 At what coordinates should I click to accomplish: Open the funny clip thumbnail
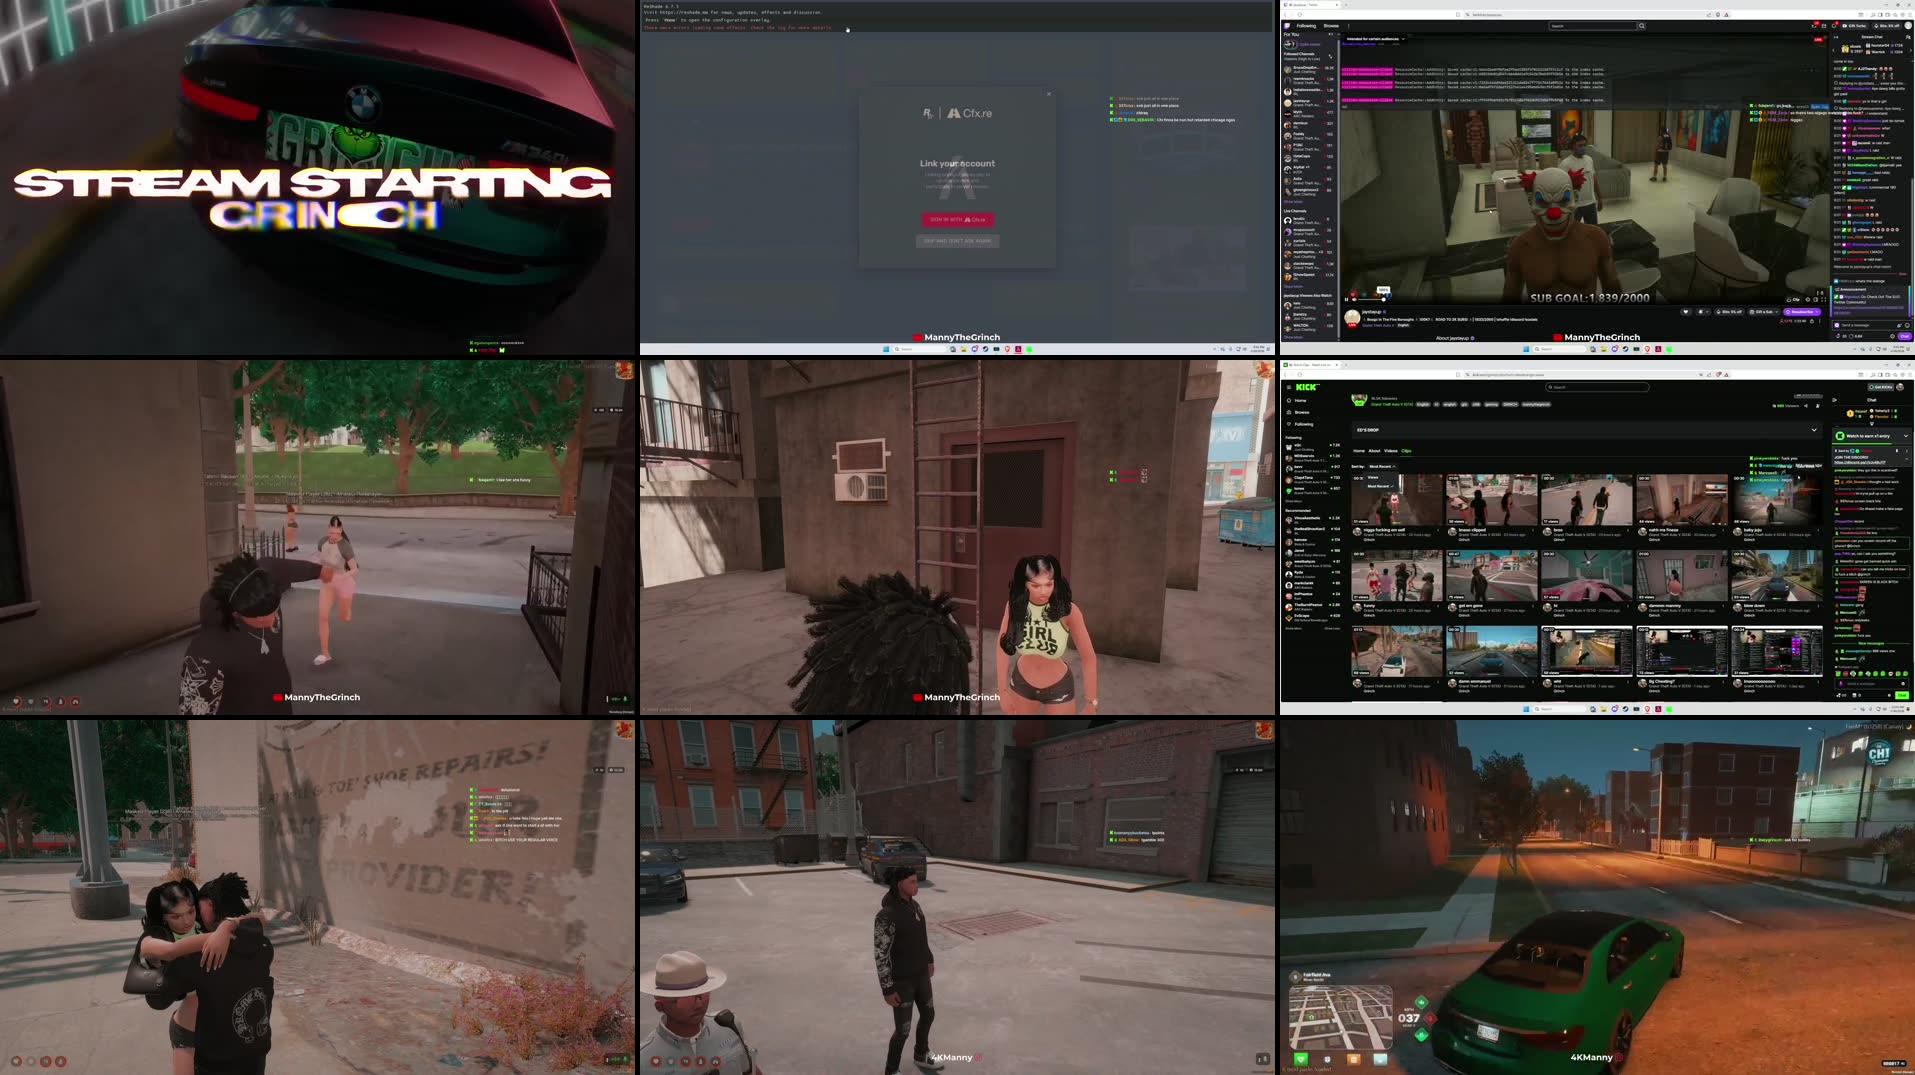click(x=1396, y=575)
